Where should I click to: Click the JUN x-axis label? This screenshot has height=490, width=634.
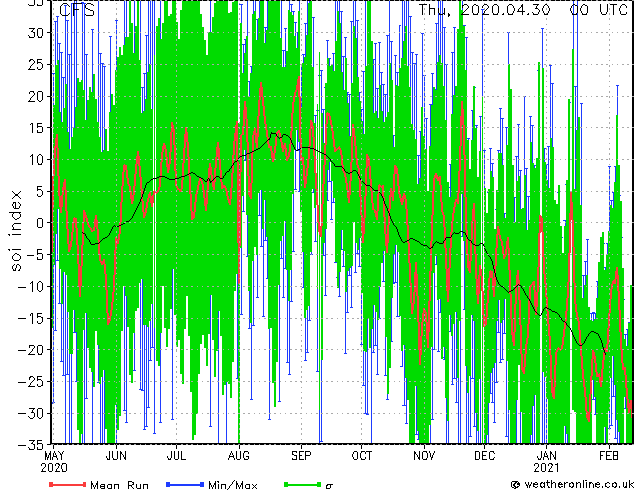point(116,456)
